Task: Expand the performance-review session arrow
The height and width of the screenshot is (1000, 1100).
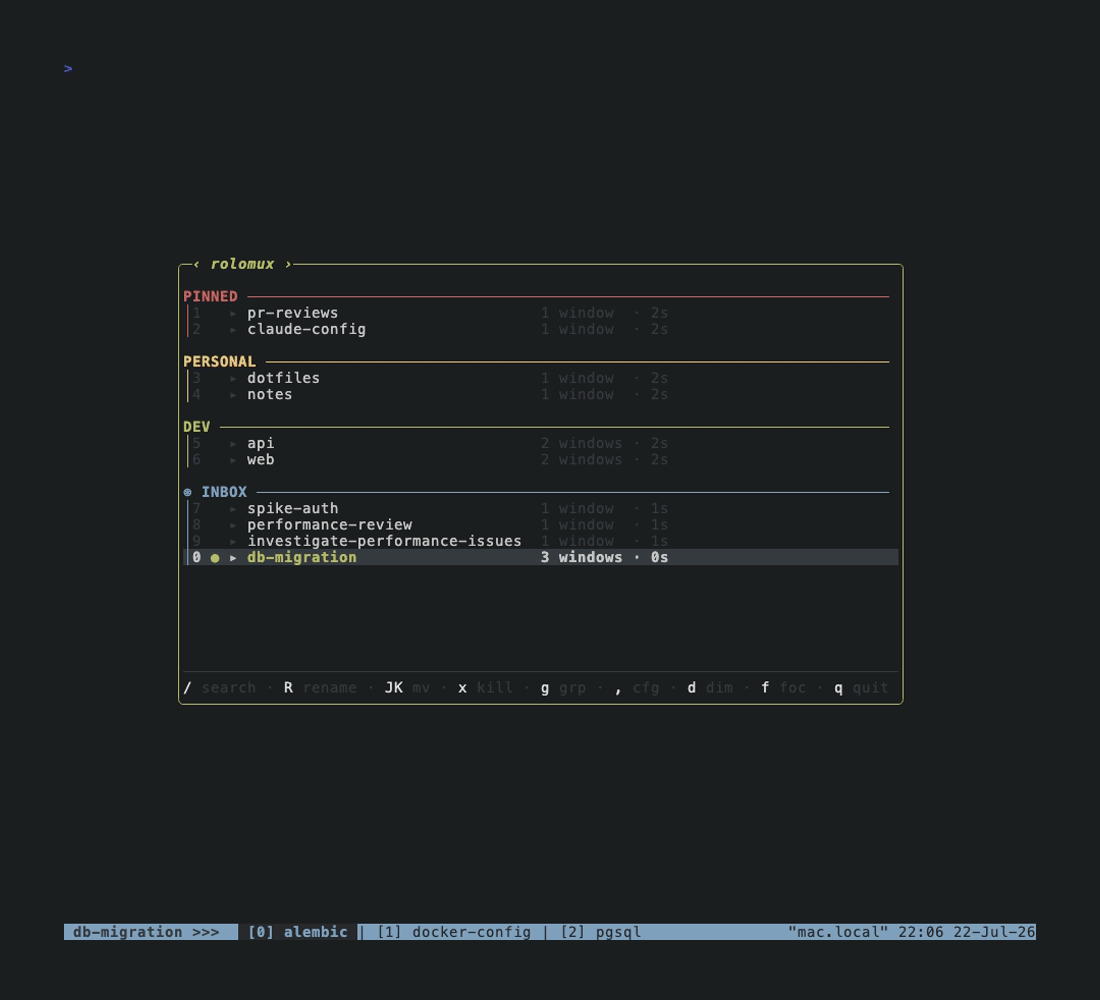Action: point(233,526)
